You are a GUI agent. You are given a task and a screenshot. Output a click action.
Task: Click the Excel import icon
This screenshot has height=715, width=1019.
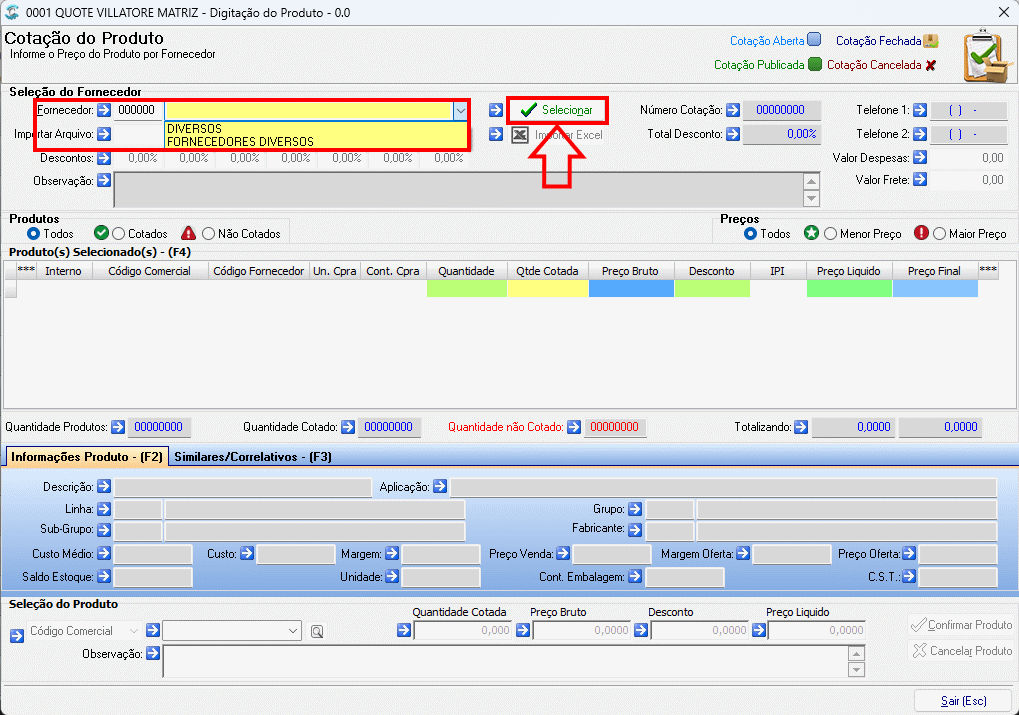(520, 135)
